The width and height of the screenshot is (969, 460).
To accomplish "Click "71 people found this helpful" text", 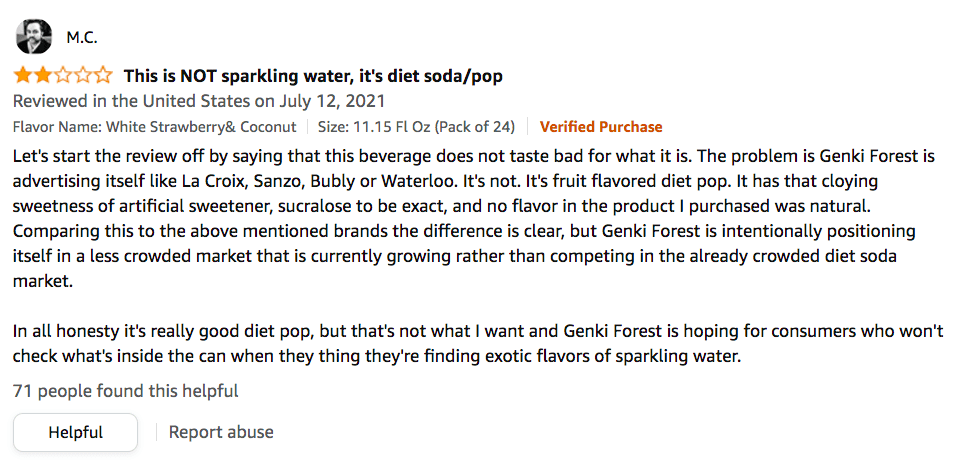I will 126,391.
